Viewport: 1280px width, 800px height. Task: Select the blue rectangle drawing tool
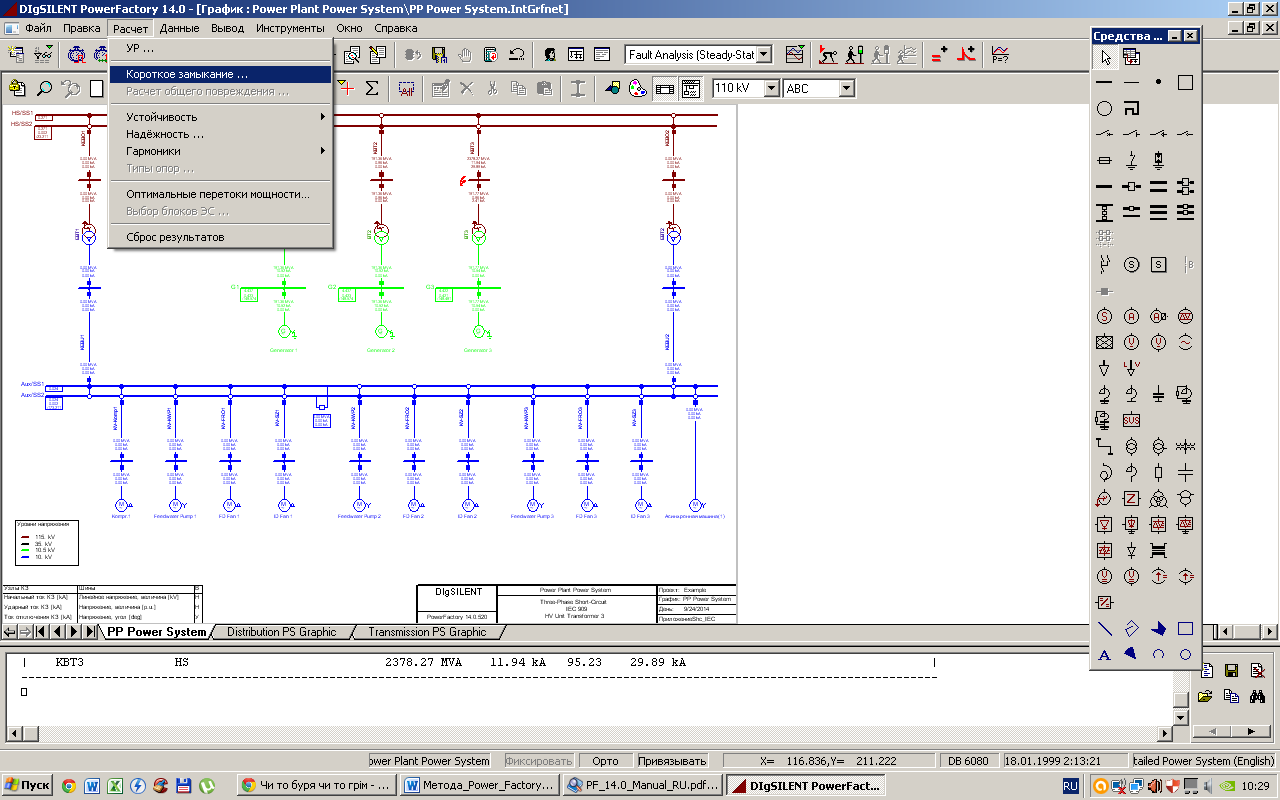[x=1185, y=629]
